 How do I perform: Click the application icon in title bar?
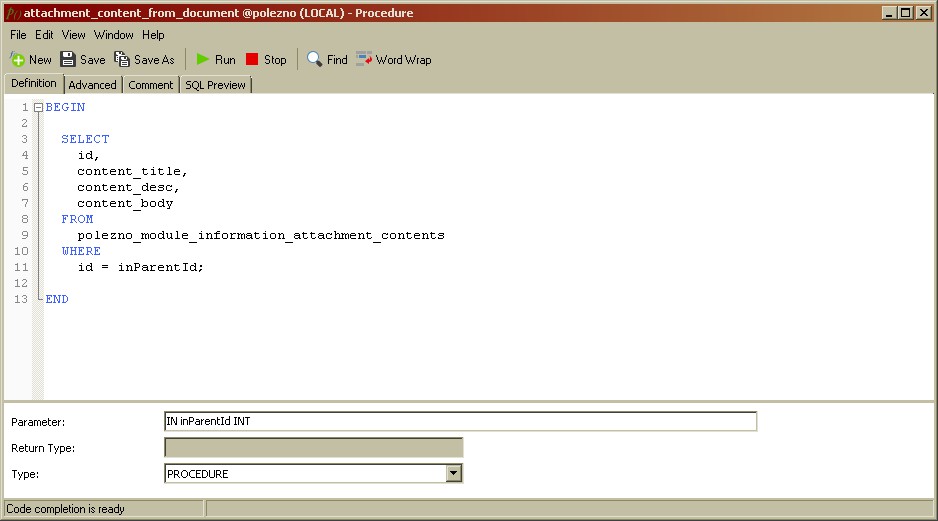[13, 13]
